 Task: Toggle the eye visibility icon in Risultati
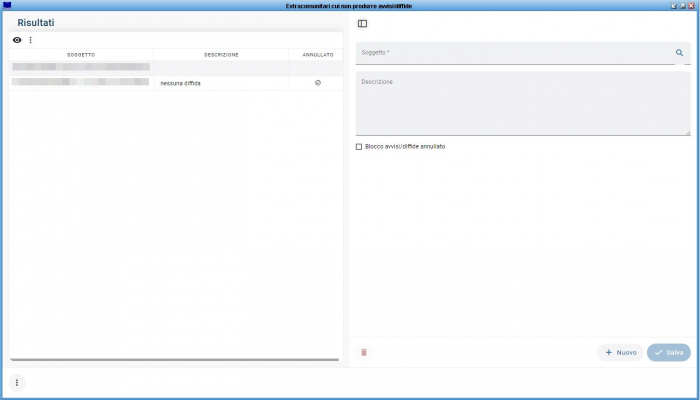(17, 40)
